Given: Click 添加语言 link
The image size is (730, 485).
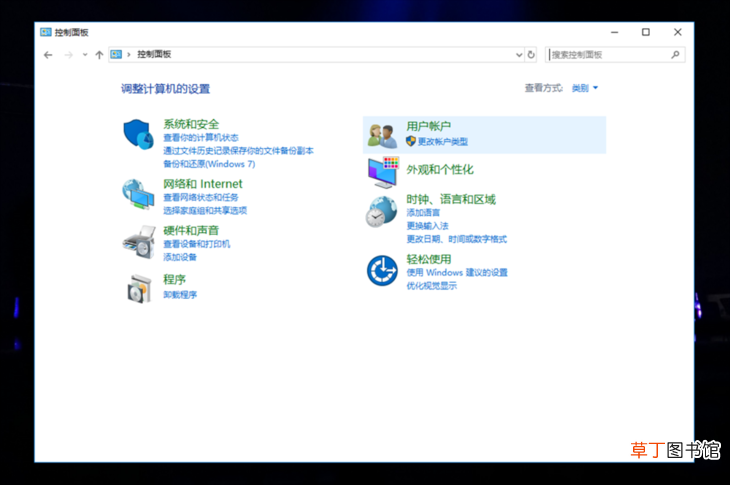Looking at the screenshot, I should (423, 213).
